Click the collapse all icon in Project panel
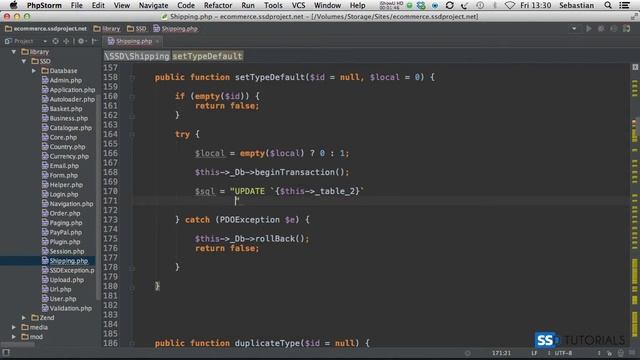Screen dimensions: 640x360 click(66, 41)
